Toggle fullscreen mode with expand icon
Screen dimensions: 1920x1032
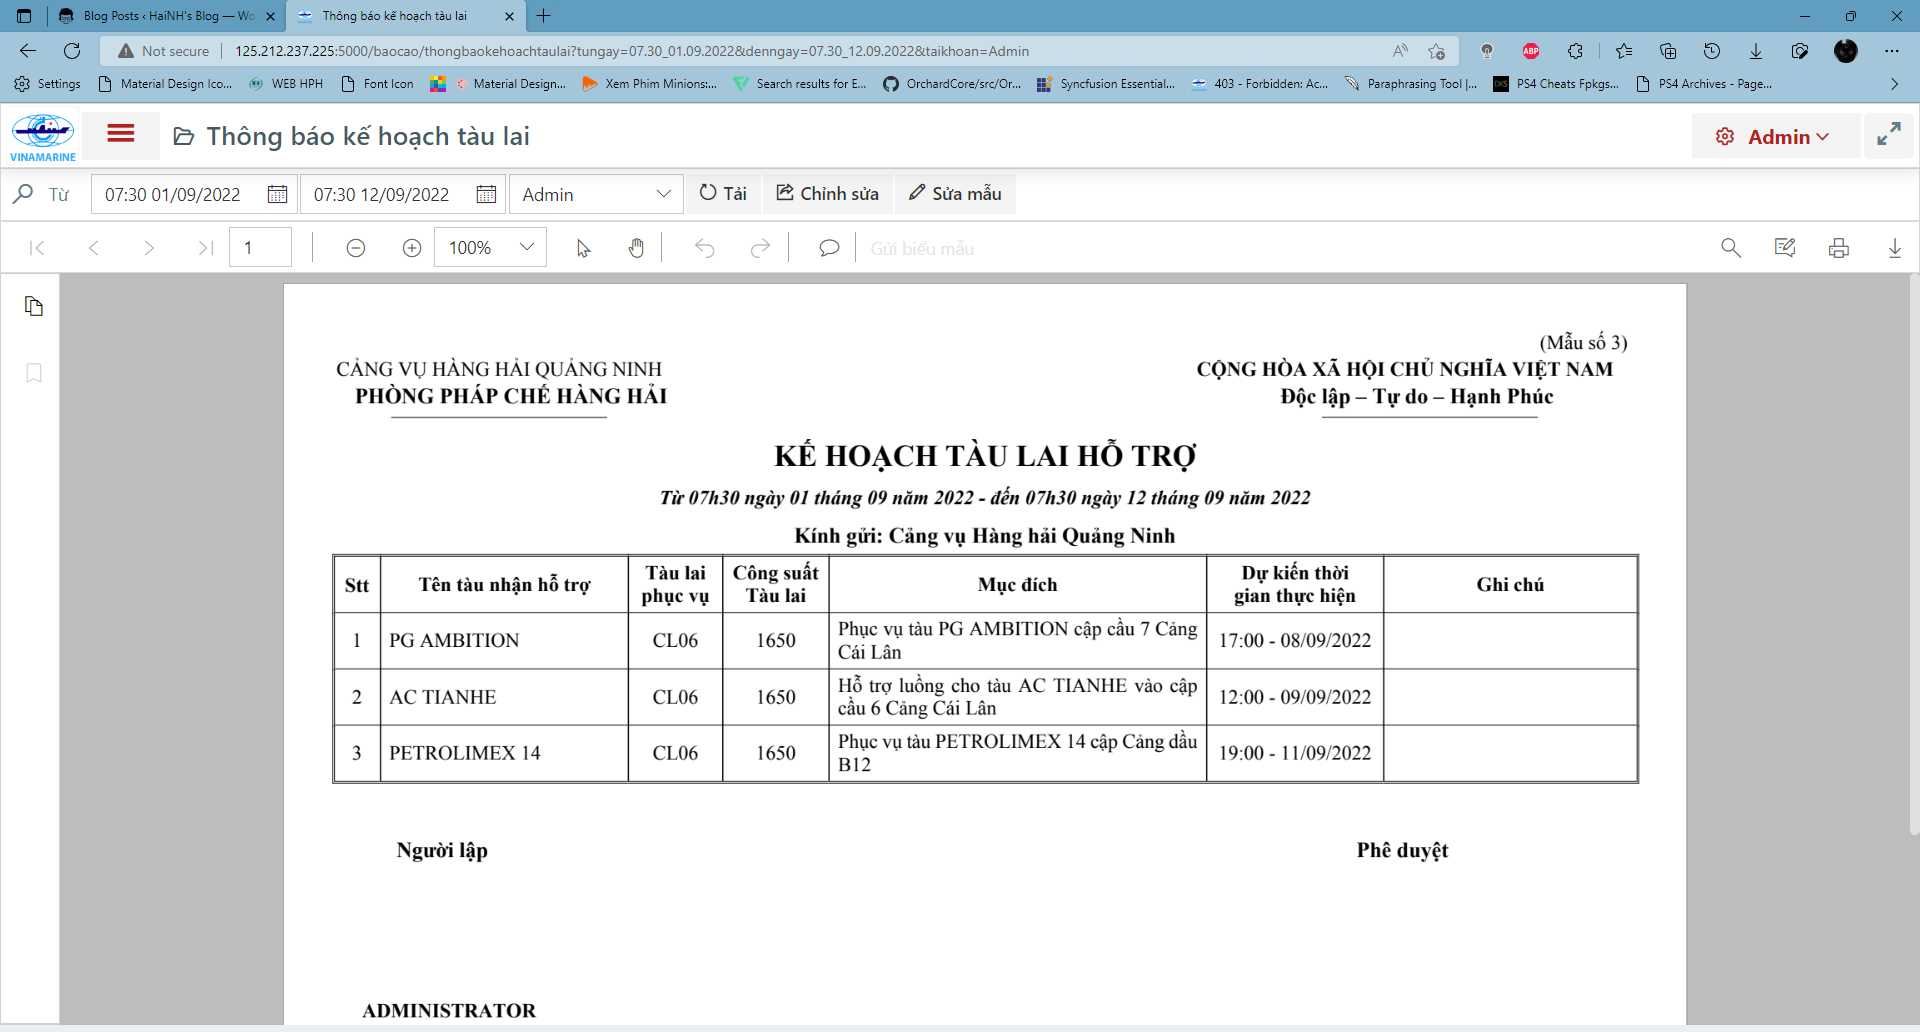pos(1888,135)
